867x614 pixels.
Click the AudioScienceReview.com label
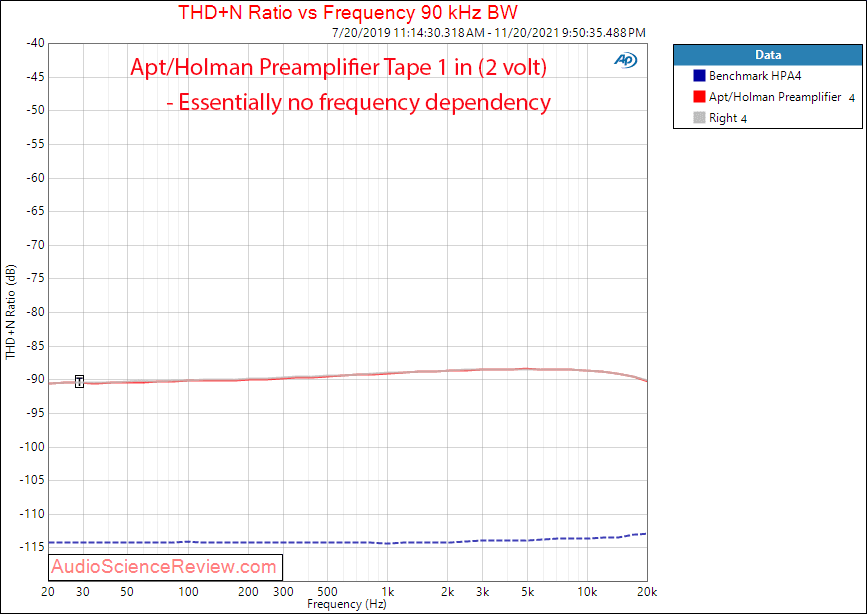click(164, 567)
